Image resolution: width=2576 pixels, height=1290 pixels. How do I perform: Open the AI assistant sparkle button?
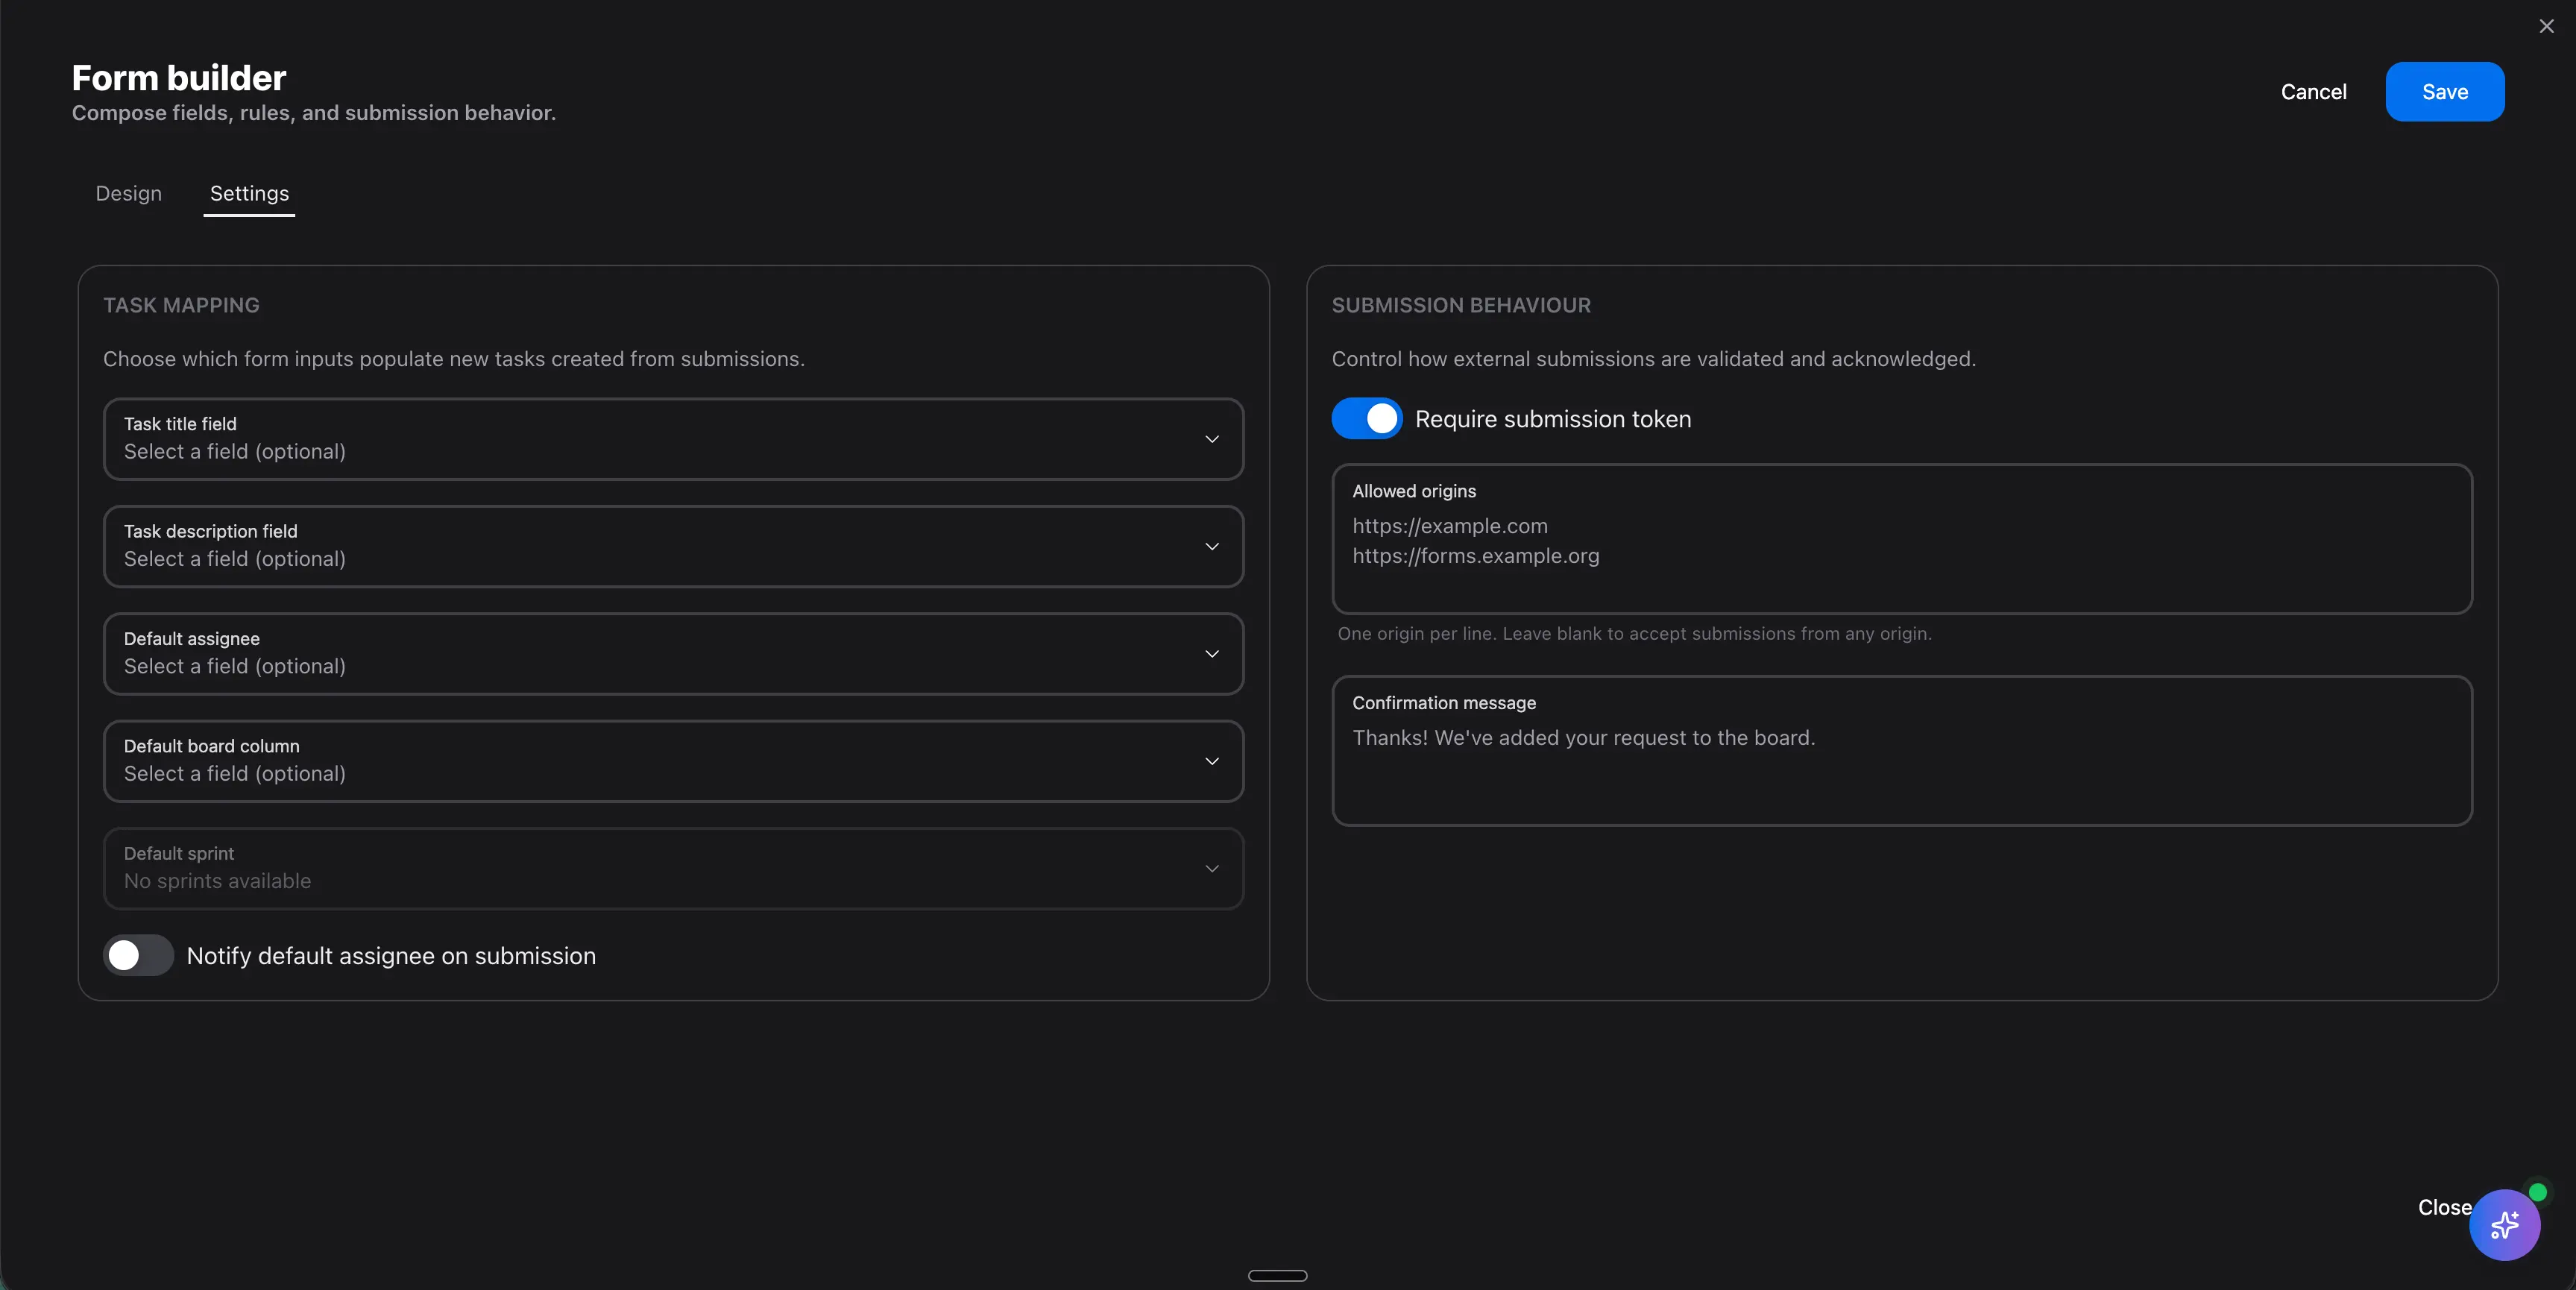click(x=2504, y=1224)
